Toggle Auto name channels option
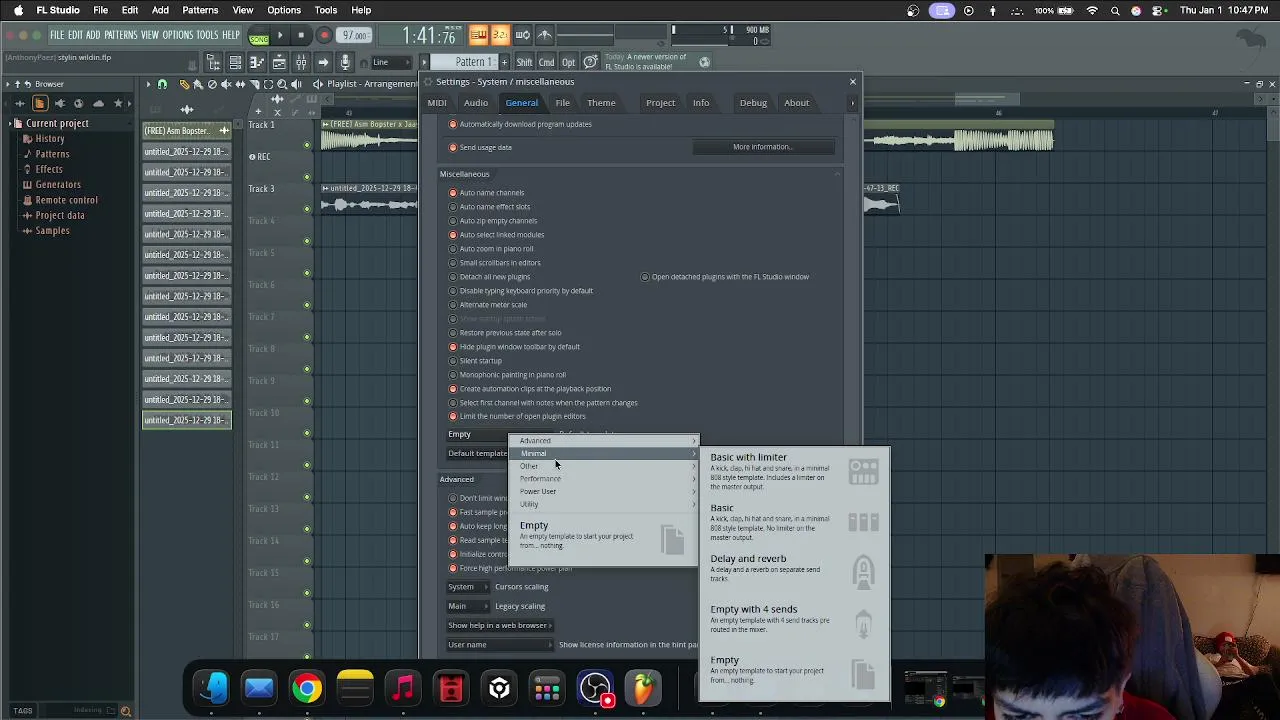The image size is (1280, 720). coord(487,193)
